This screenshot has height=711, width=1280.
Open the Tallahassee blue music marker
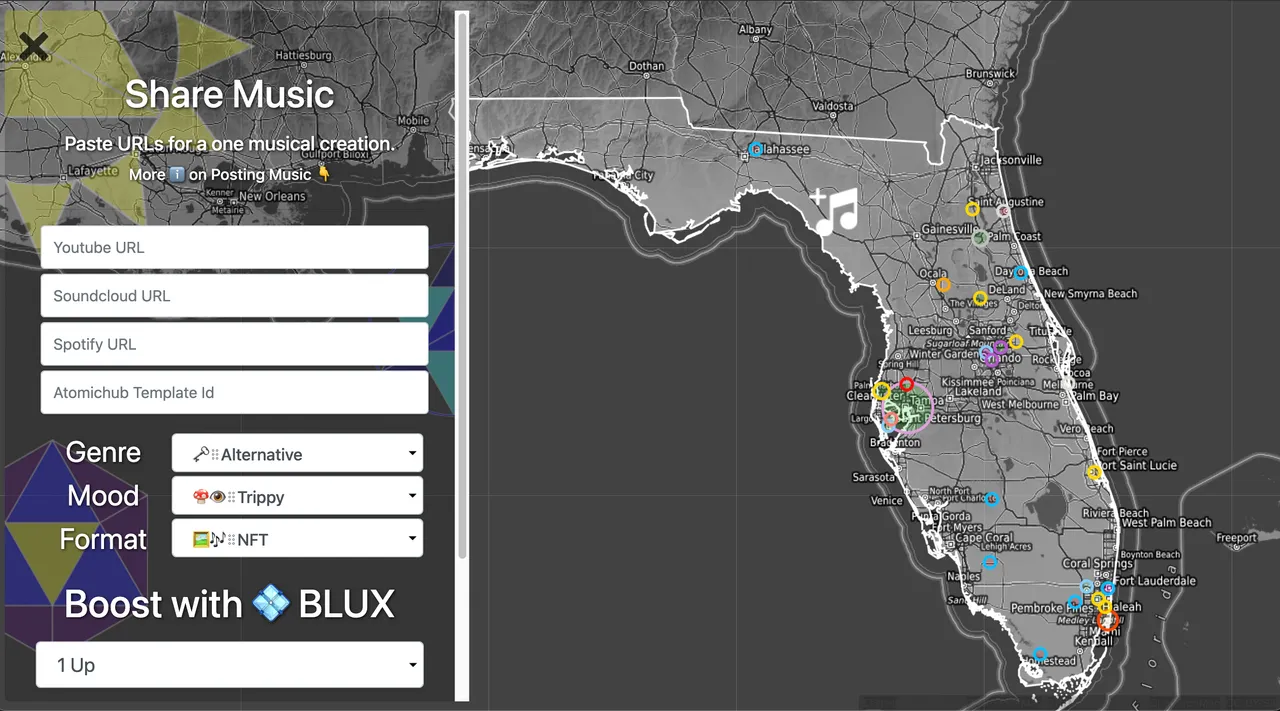(756, 150)
